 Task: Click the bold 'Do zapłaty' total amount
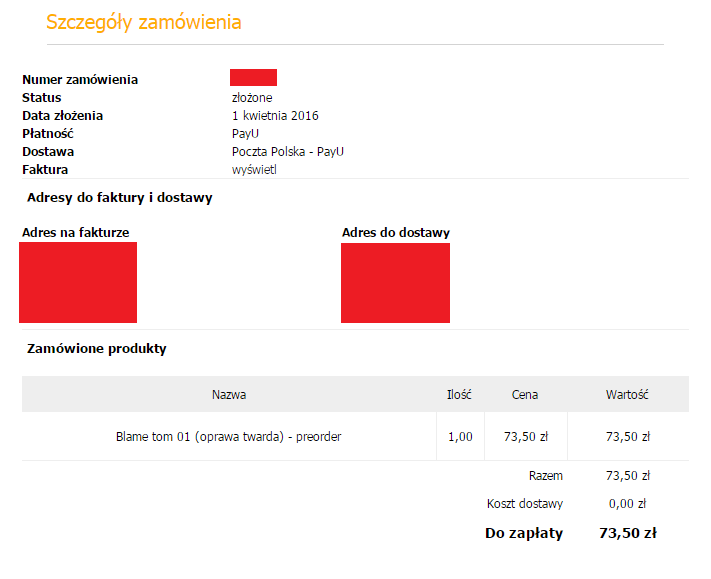tap(627, 533)
